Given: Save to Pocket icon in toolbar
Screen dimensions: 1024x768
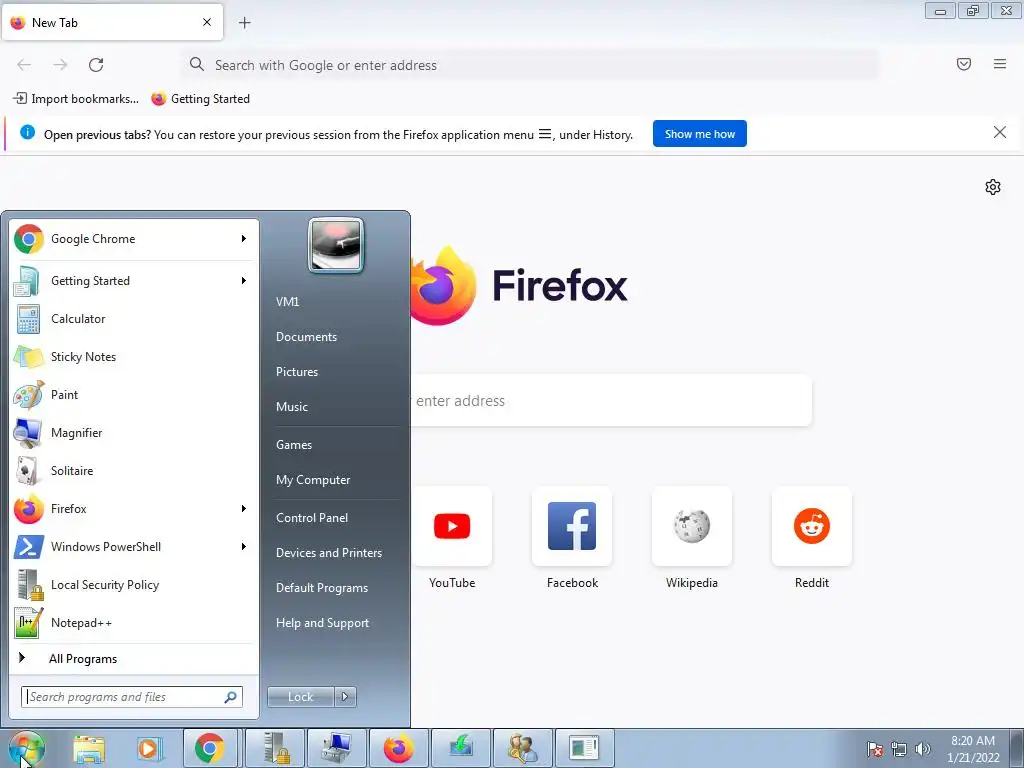Looking at the screenshot, I should tap(964, 64).
